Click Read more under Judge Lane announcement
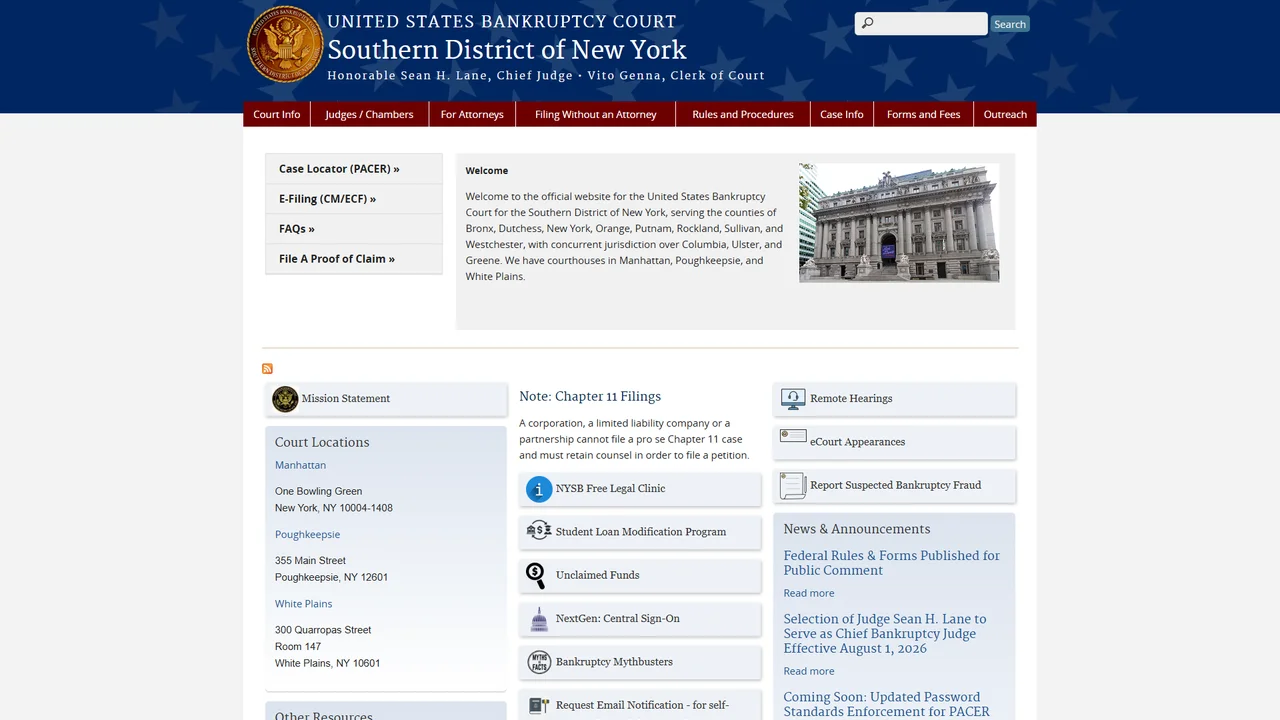This screenshot has width=1280, height=720. coord(808,671)
